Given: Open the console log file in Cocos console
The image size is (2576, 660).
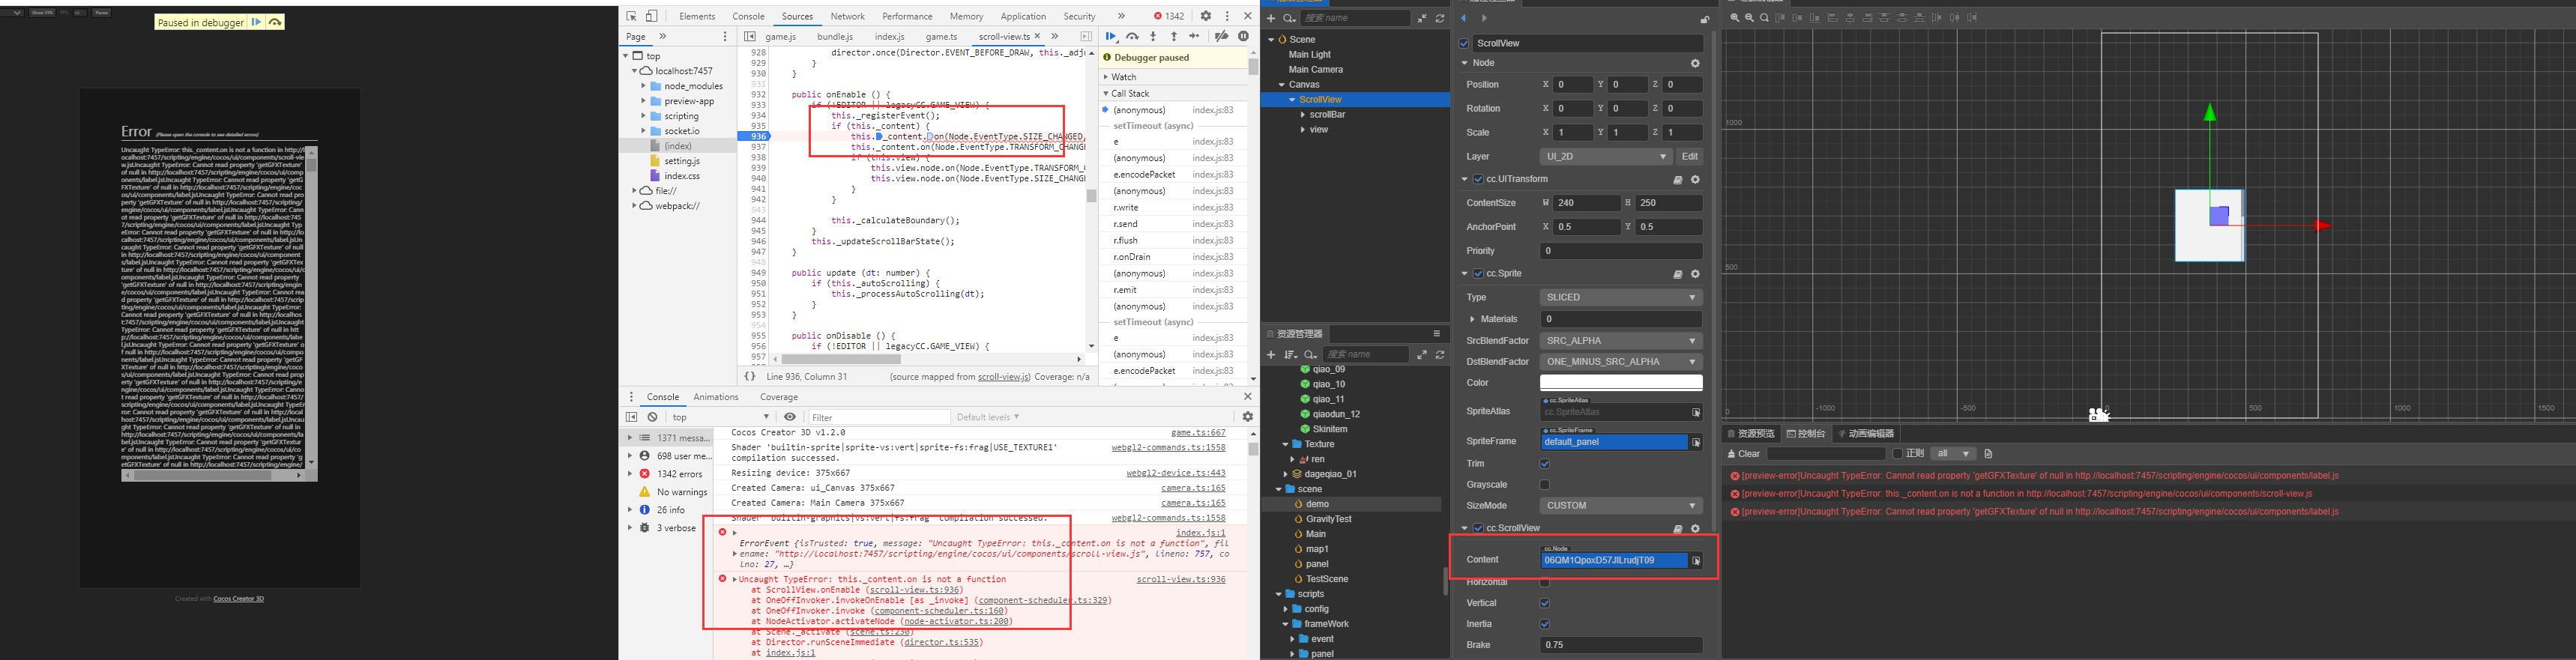Looking at the screenshot, I should (x=1988, y=454).
